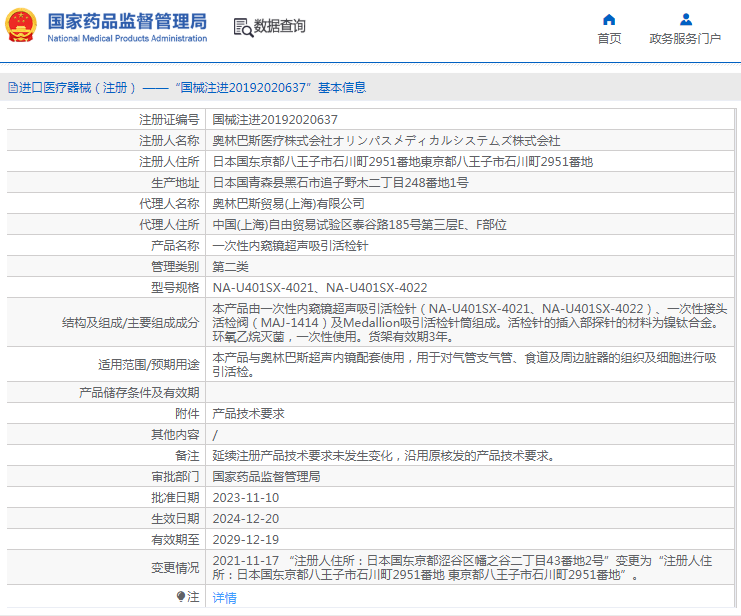This screenshot has width=741, height=616.
Task: Click the 型号规格 row label
Action: click(x=175, y=287)
